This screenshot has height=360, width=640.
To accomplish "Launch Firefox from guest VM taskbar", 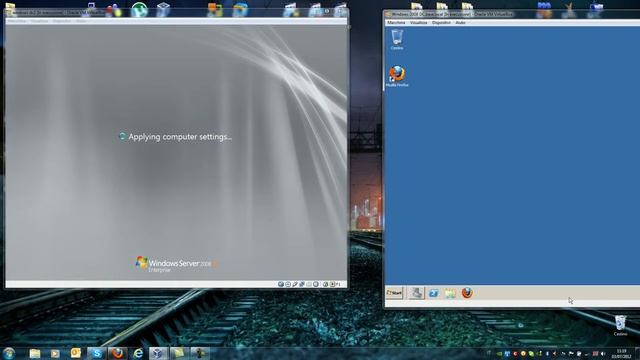I will click(x=467, y=293).
